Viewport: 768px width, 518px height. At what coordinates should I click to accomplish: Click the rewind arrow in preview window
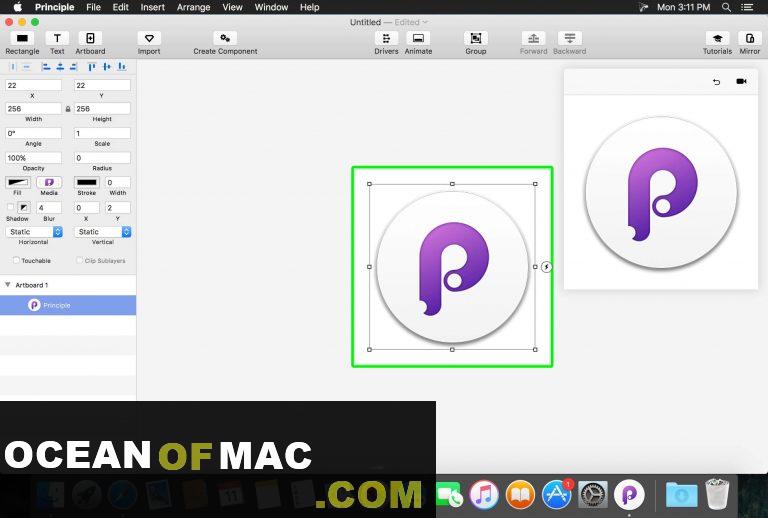click(717, 82)
